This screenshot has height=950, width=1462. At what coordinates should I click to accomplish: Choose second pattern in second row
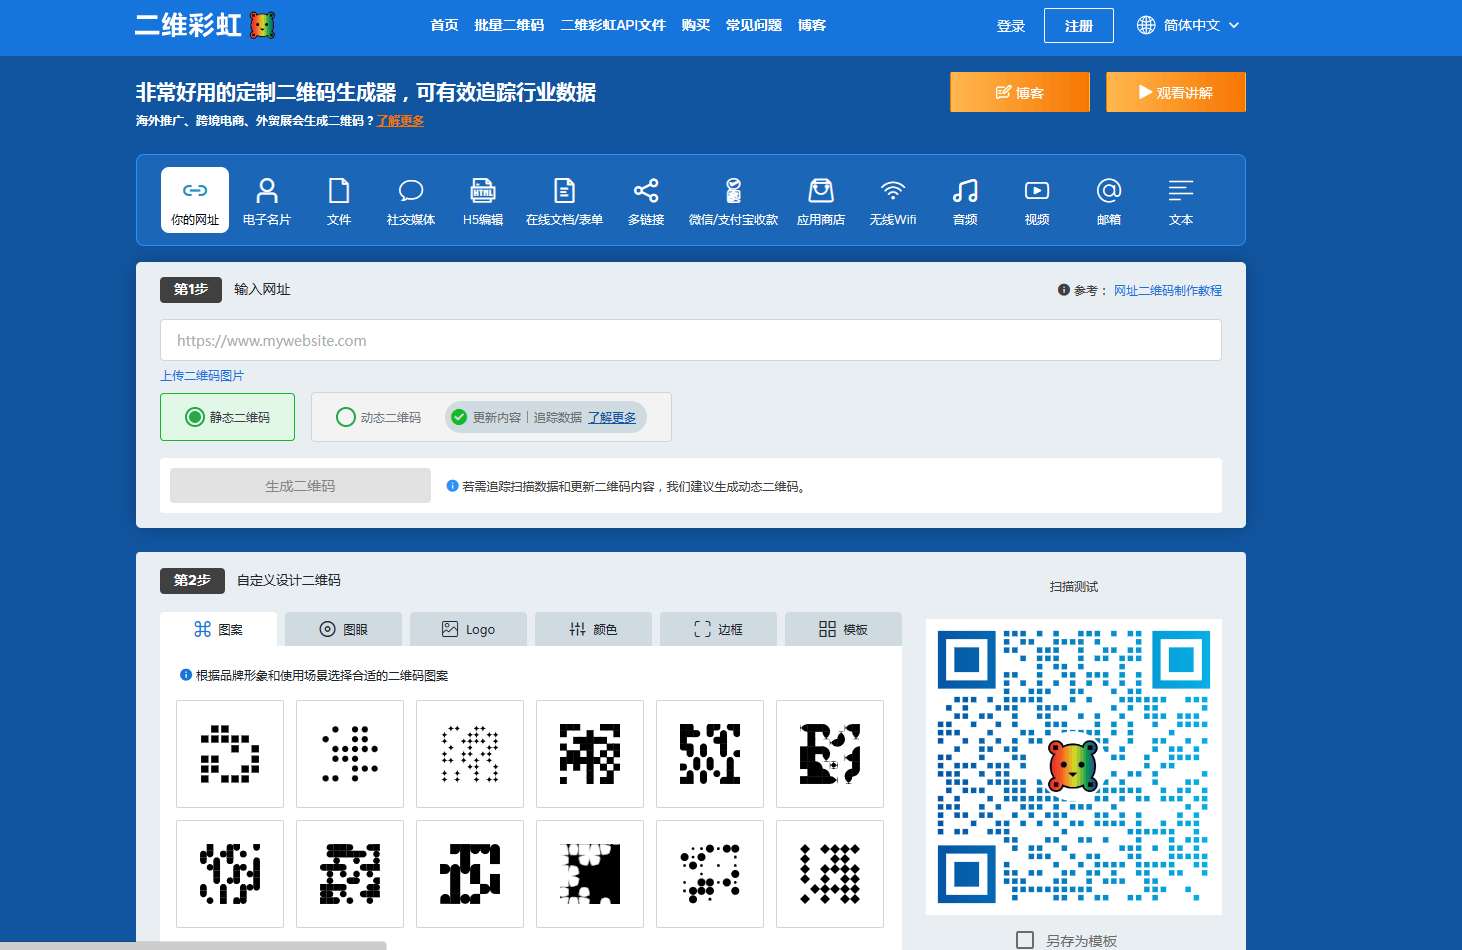click(x=350, y=874)
